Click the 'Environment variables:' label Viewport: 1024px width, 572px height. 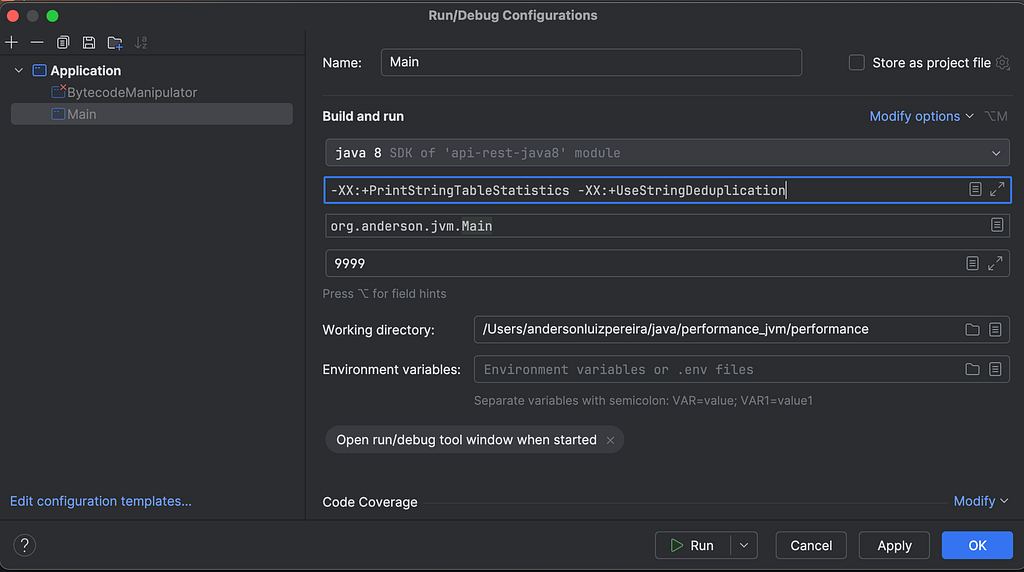(391, 370)
